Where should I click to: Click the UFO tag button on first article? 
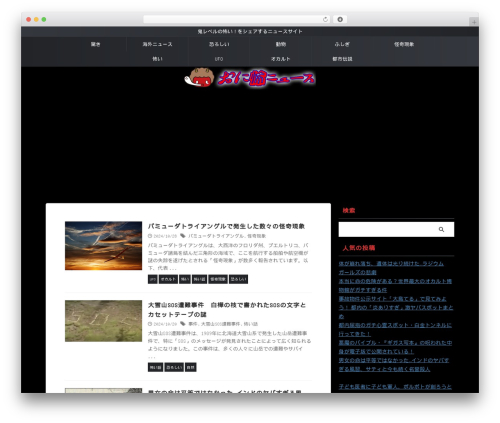pos(153,279)
